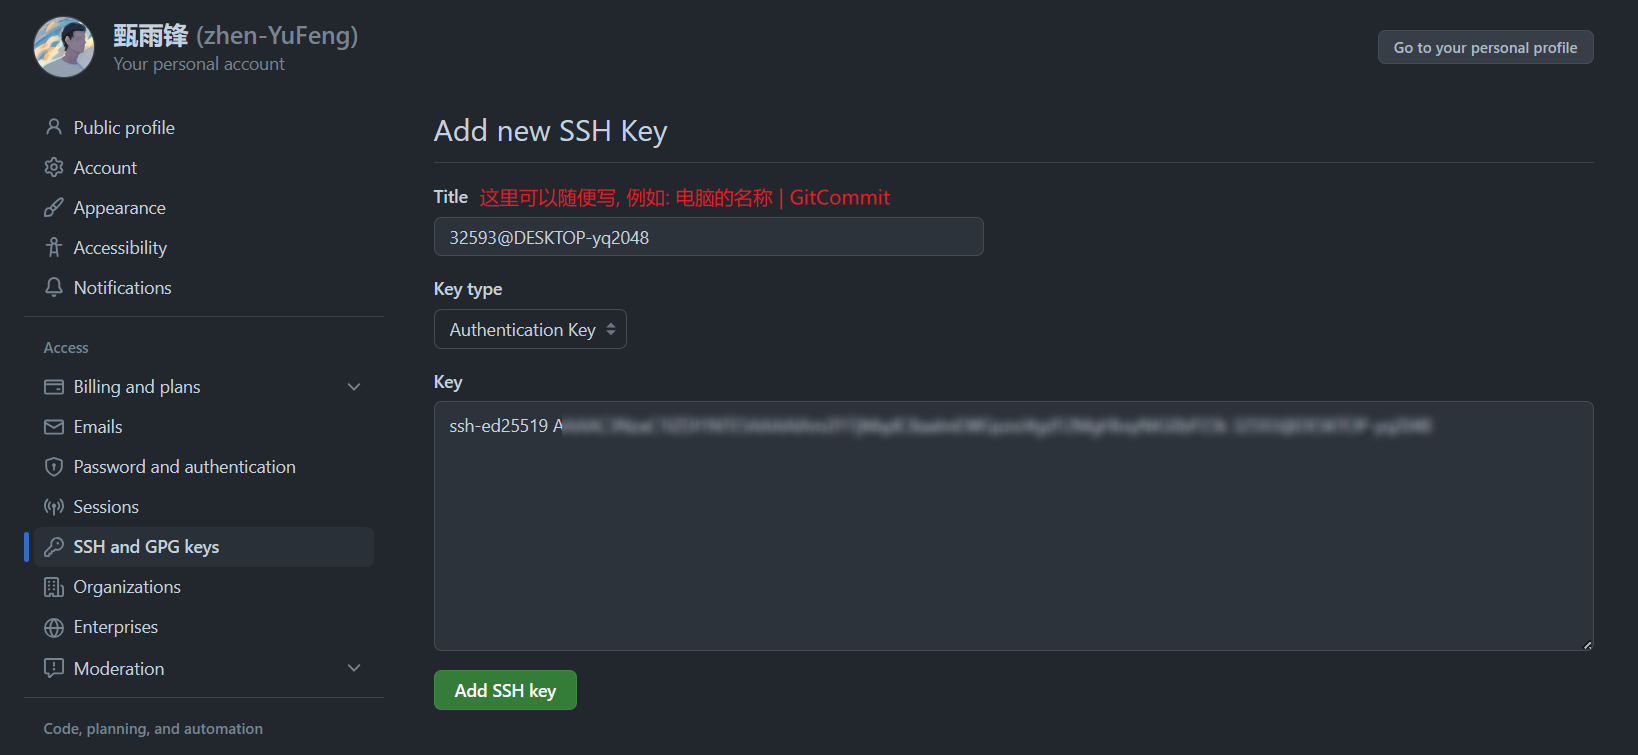Screen dimensions: 1638x755
Task: Expand the Billing and plans chevron
Action: pyautogui.click(x=354, y=387)
